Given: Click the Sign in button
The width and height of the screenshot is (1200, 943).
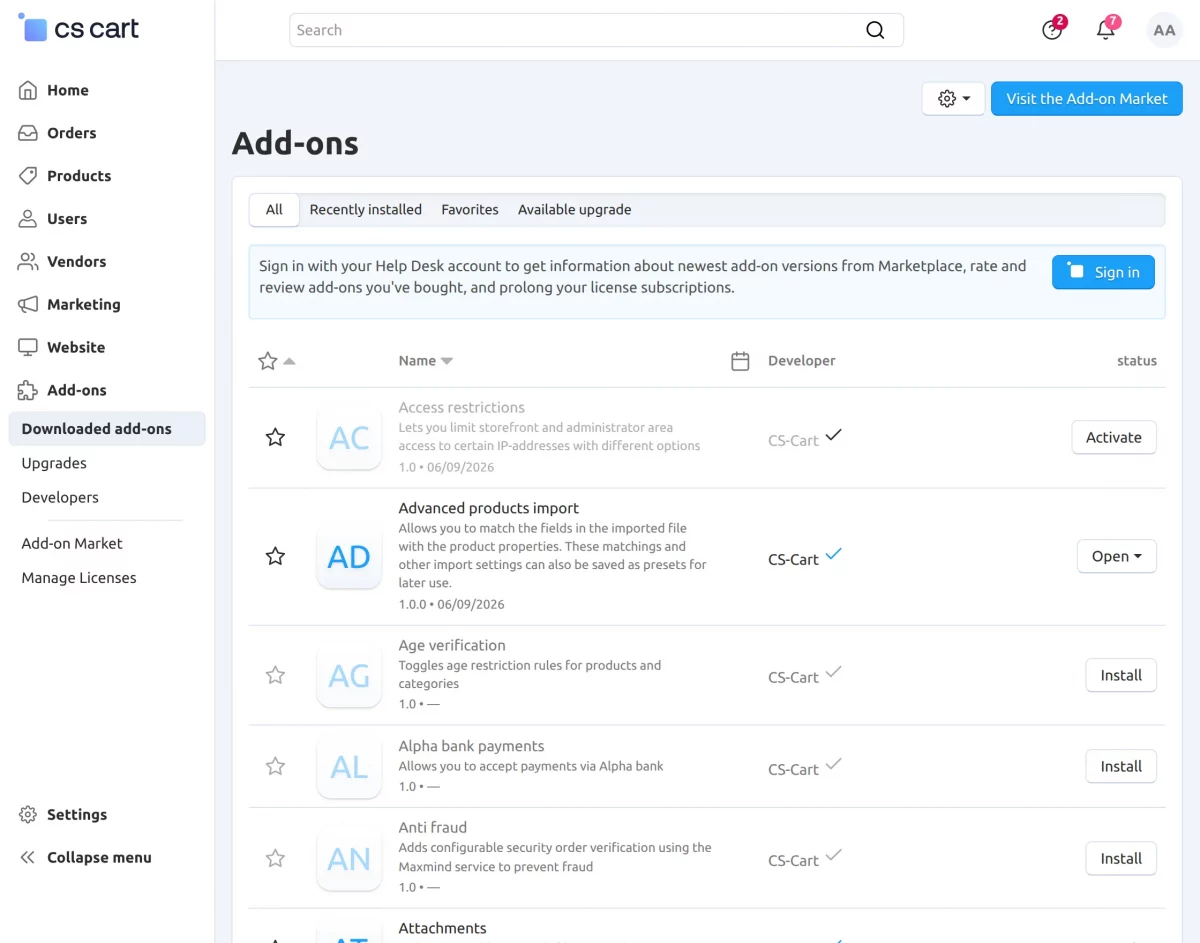Looking at the screenshot, I should click(1103, 272).
